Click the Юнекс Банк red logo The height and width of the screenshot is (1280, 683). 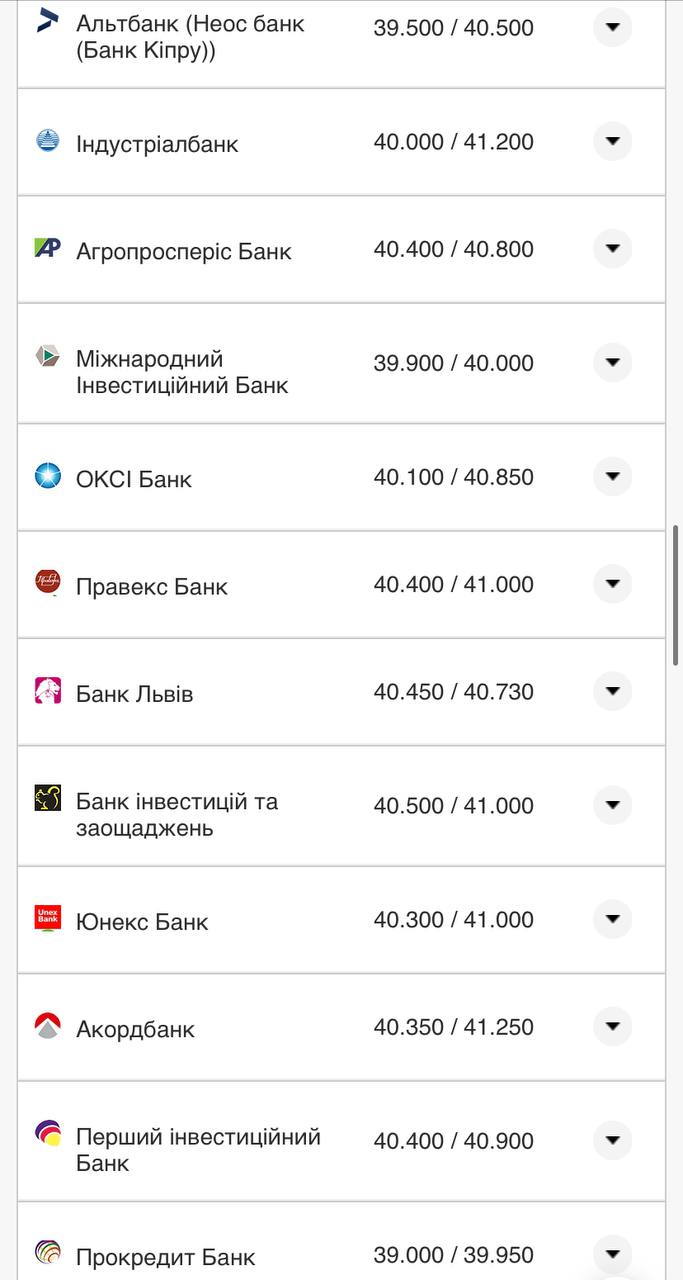pos(48,918)
